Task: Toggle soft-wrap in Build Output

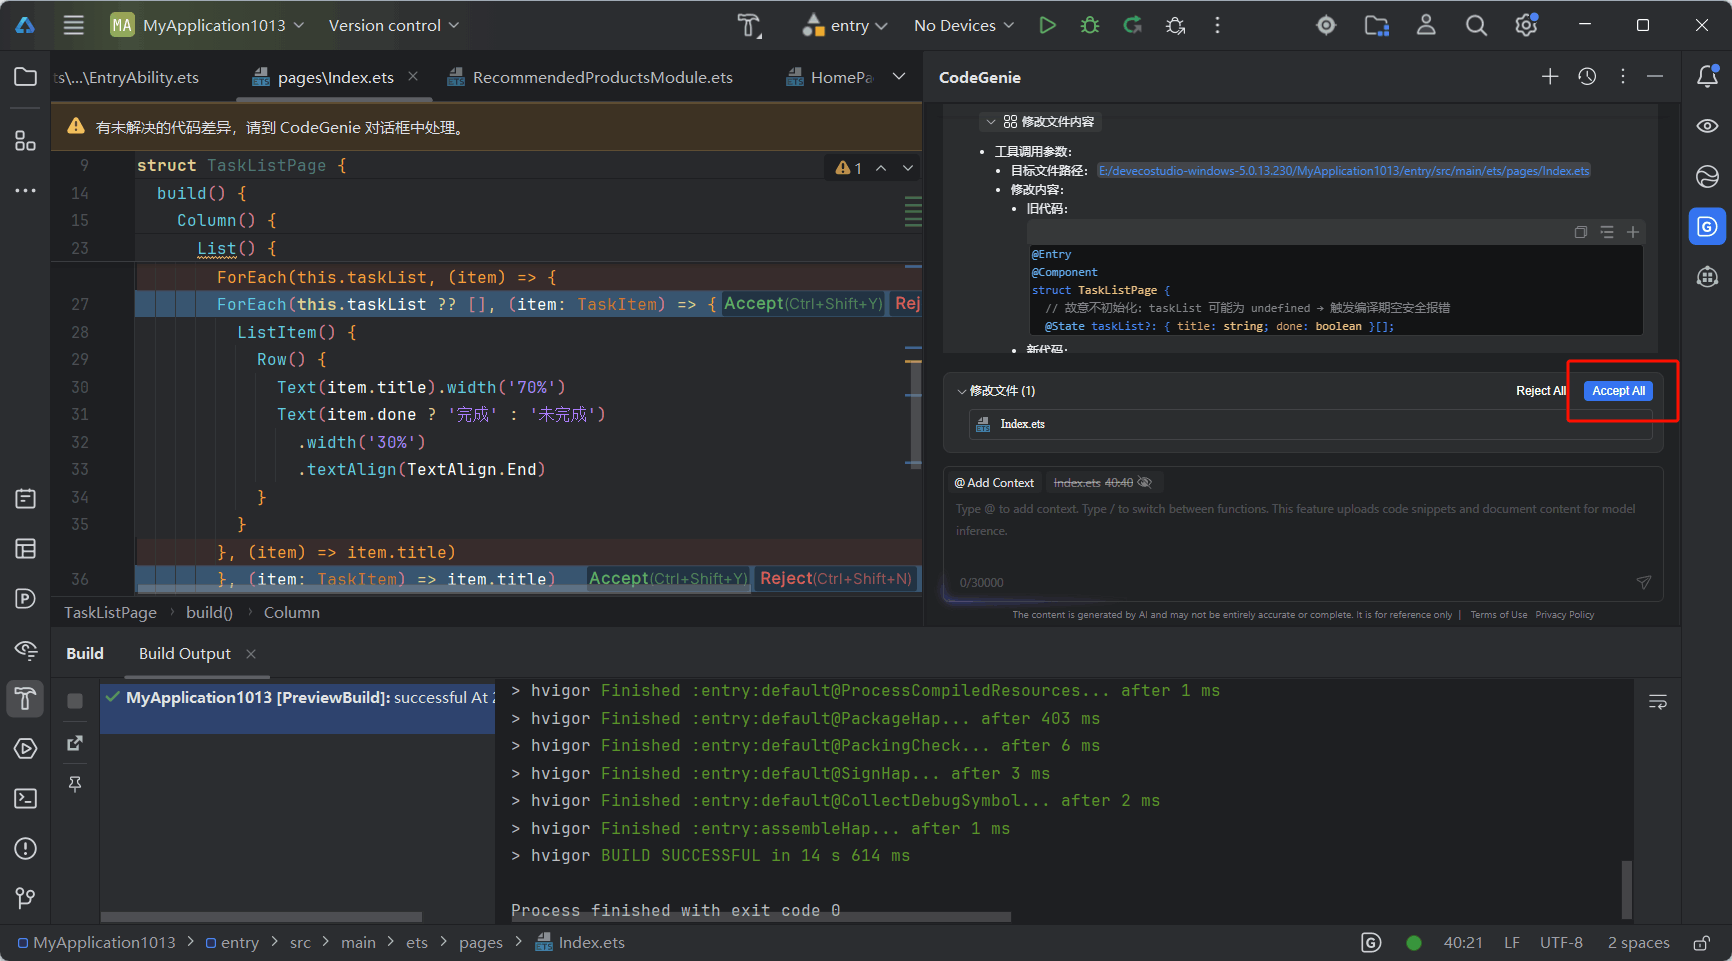Action: tap(1658, 702)
